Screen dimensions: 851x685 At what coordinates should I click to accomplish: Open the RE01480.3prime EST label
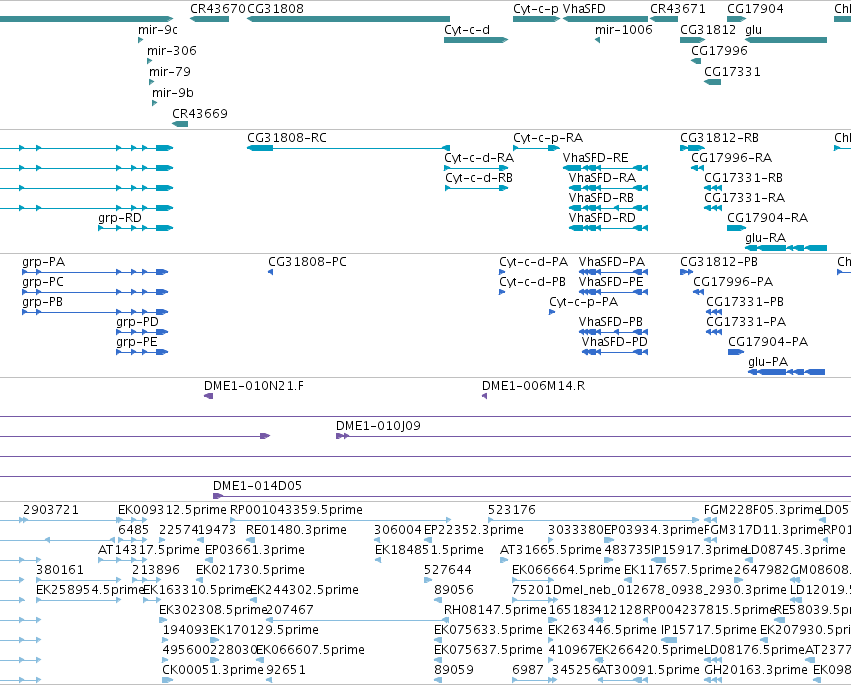point(296,530)
